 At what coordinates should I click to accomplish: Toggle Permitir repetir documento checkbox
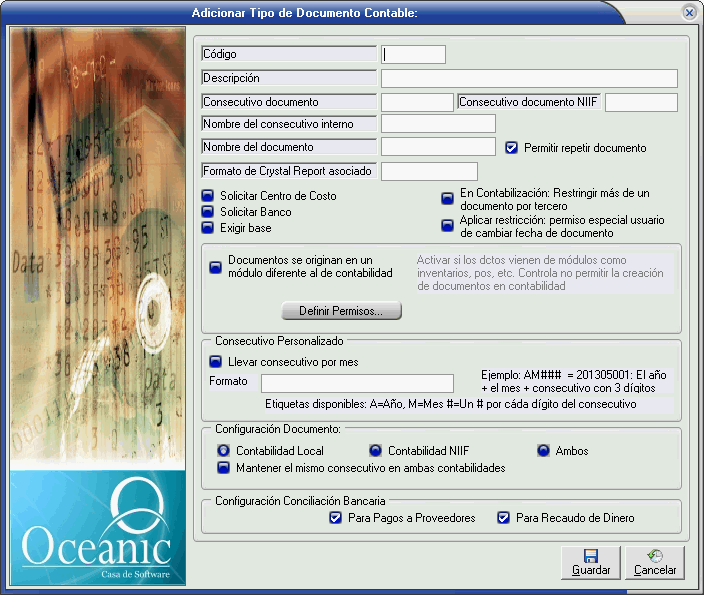(512, 148)
